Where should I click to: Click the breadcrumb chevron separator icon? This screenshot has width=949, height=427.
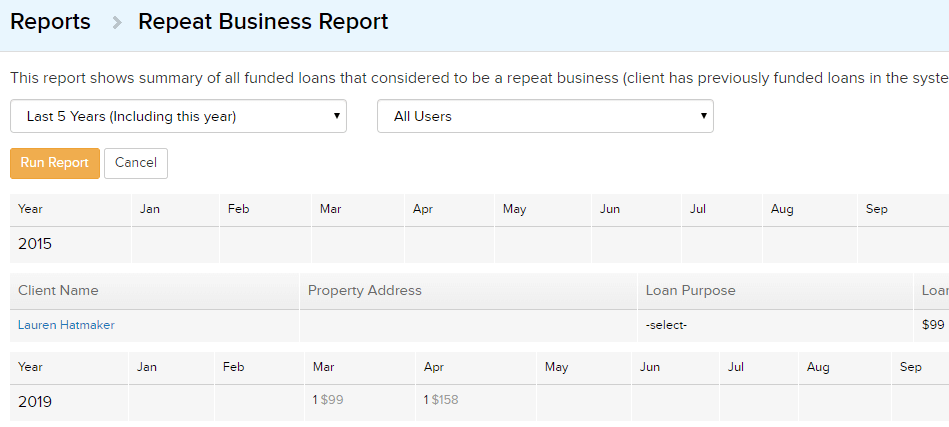click(x=117, y=23)
